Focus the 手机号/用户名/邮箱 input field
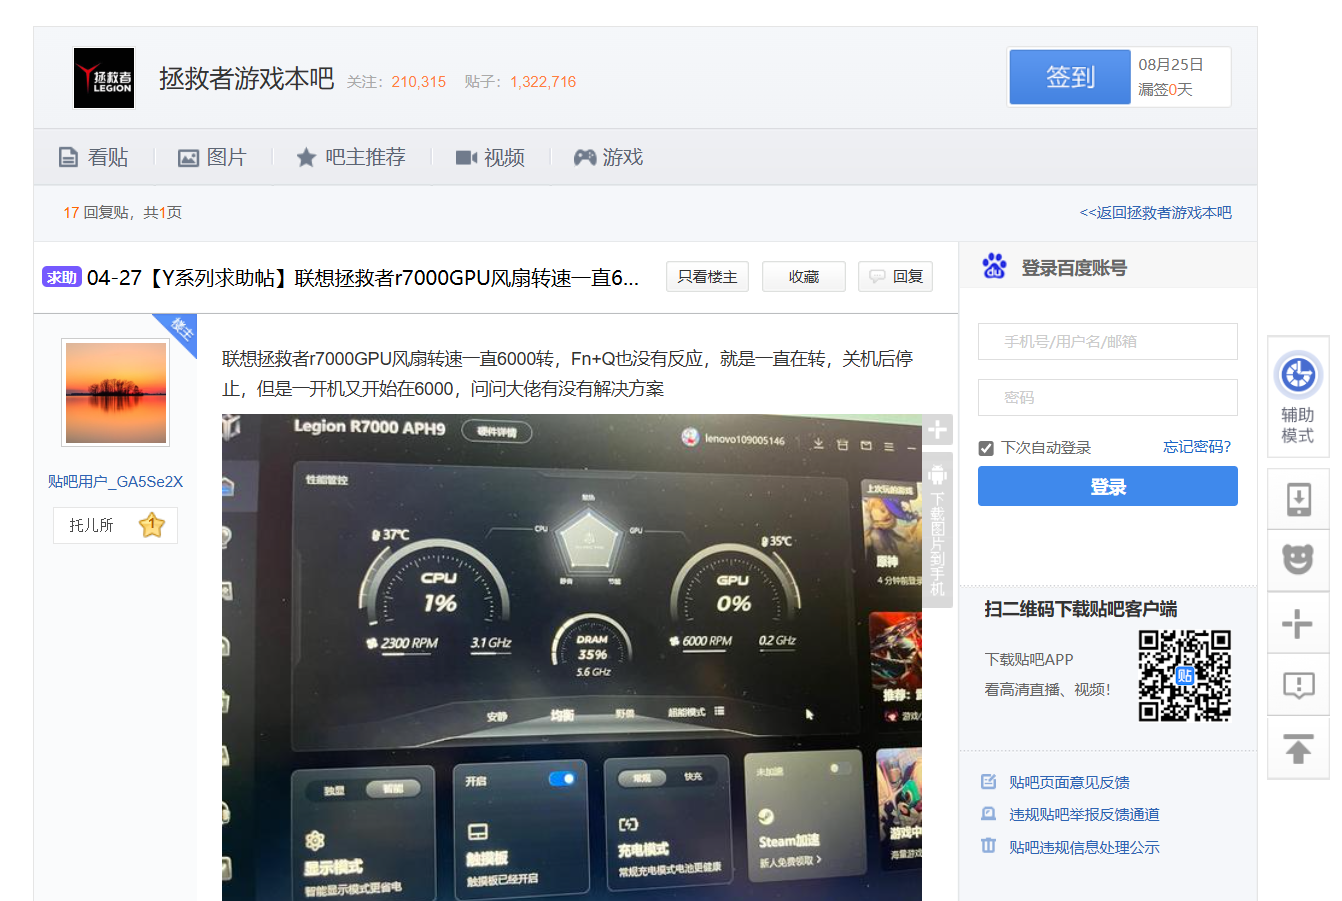 click(x=1108, y=341)
